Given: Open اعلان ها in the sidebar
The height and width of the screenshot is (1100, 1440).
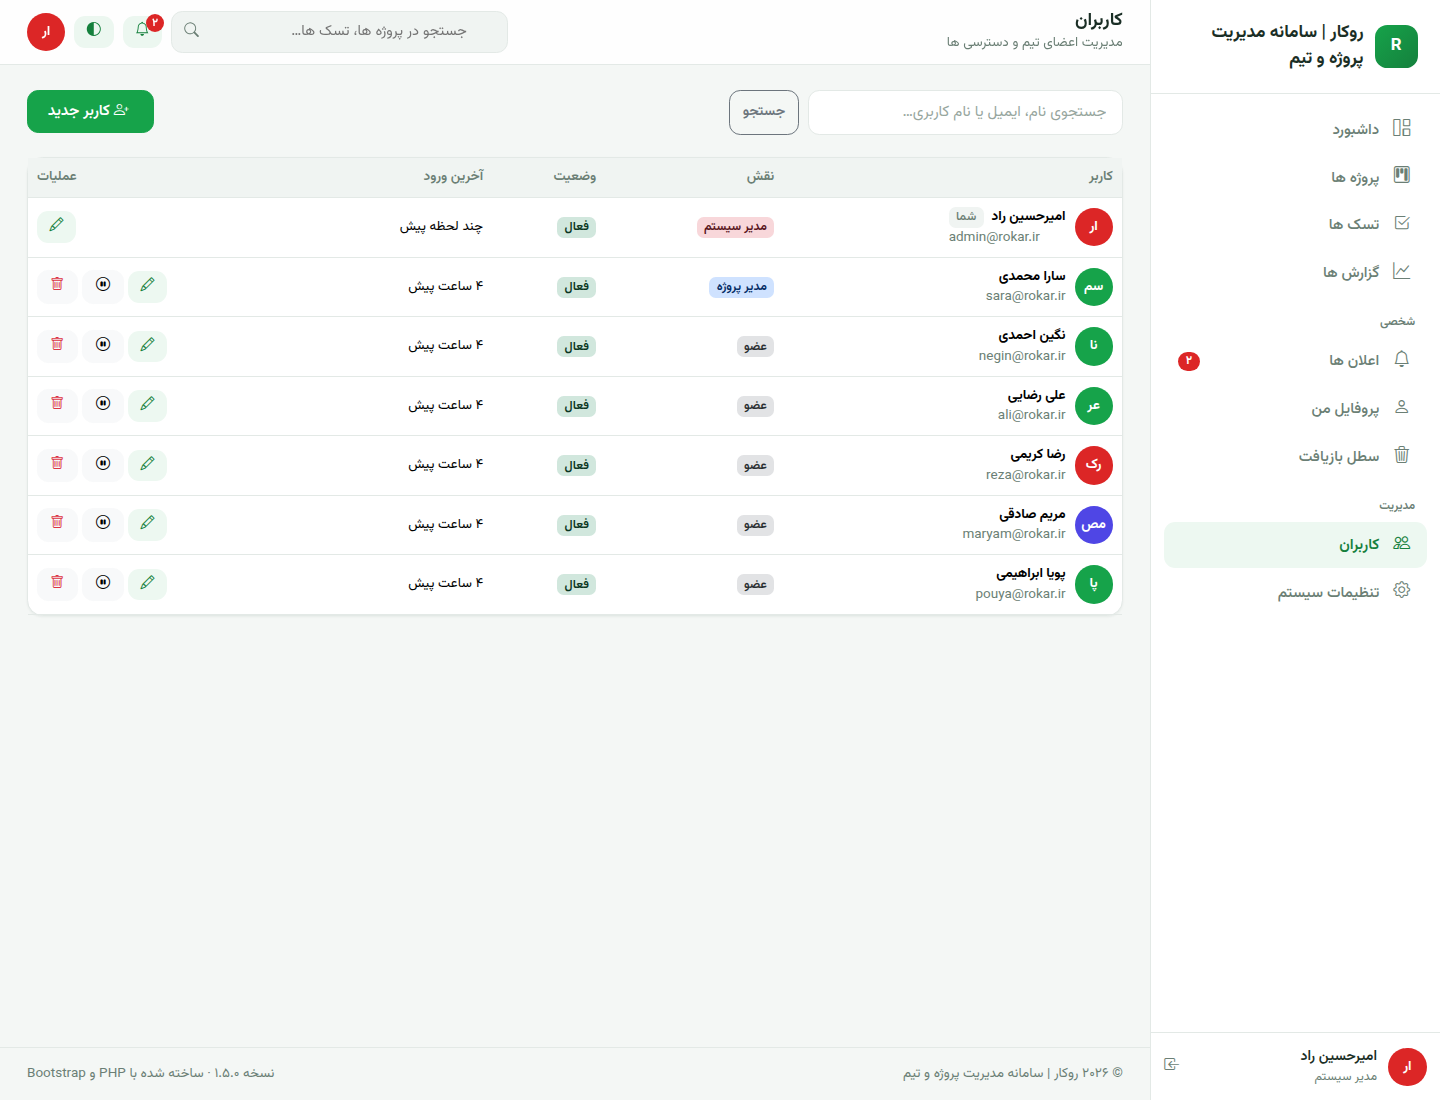Looking at the screenshot, I should pos(1295,360).
